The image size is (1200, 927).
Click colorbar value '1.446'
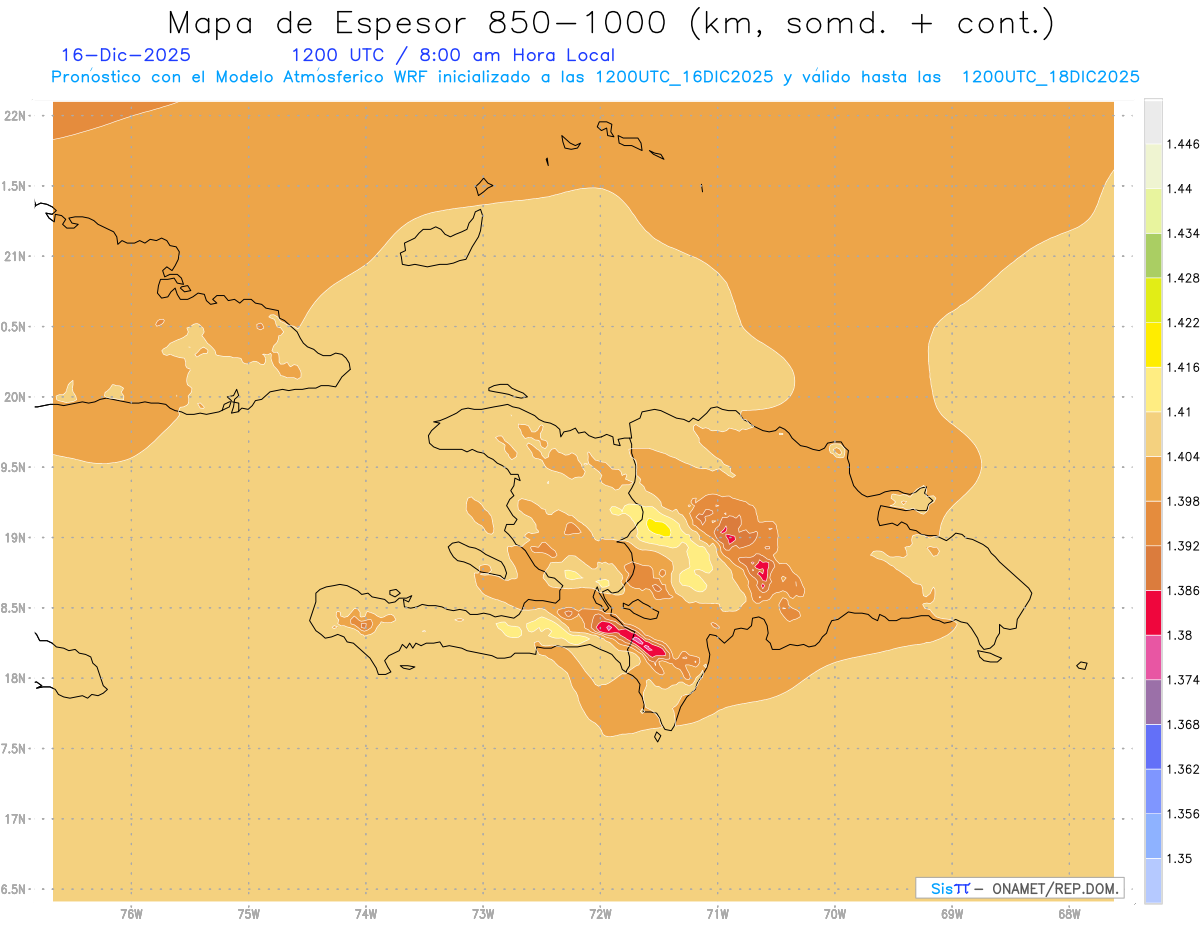1182,144
